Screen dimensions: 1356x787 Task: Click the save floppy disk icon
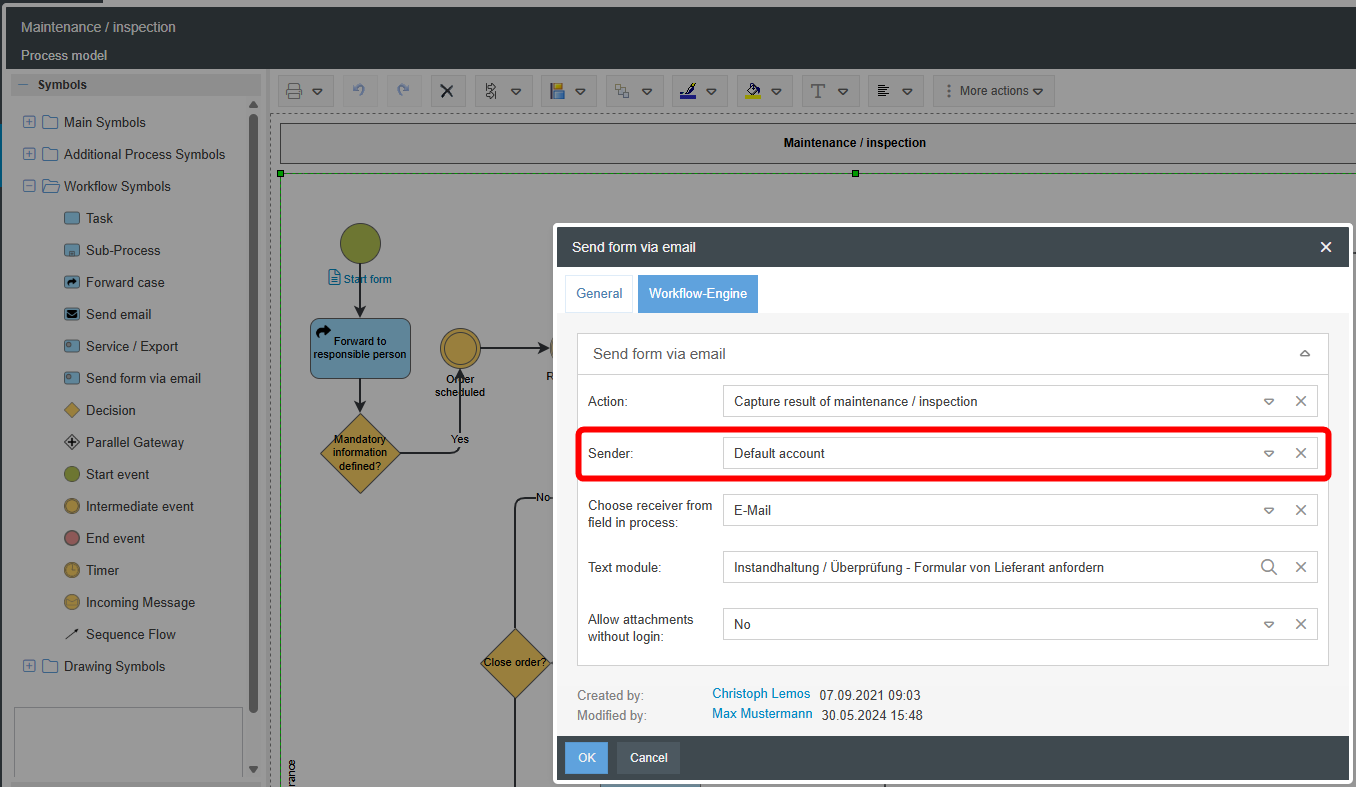[559, 91]
